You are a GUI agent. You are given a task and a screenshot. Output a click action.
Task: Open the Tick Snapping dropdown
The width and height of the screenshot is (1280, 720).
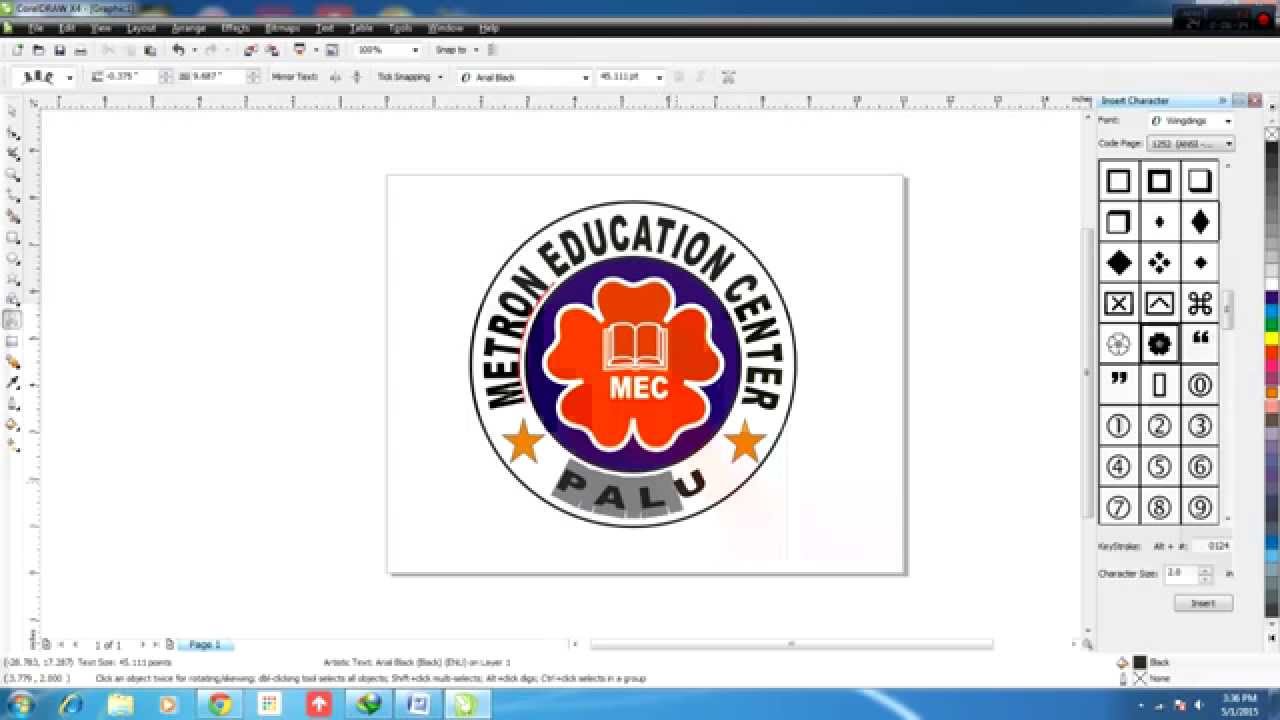click(x=440, y=77)
